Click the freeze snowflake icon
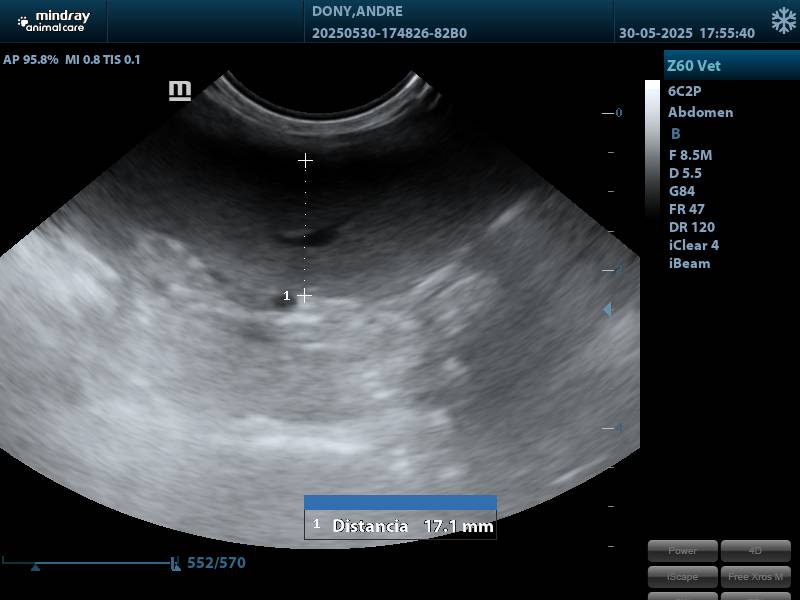 click(783, 21)
